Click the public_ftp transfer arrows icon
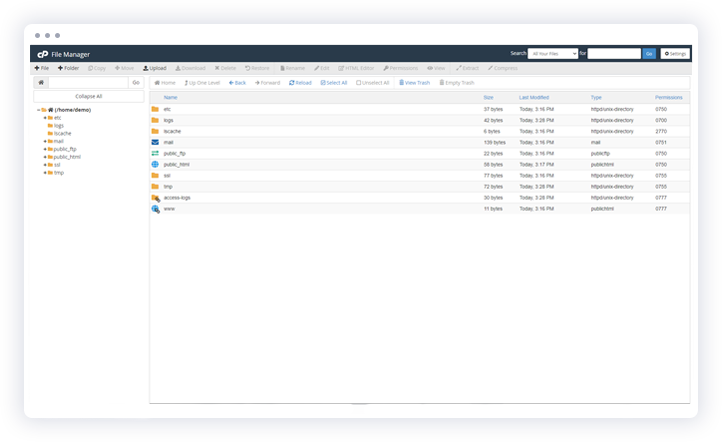The height and width of the screenshot is (442, 722). click(155, 153)
